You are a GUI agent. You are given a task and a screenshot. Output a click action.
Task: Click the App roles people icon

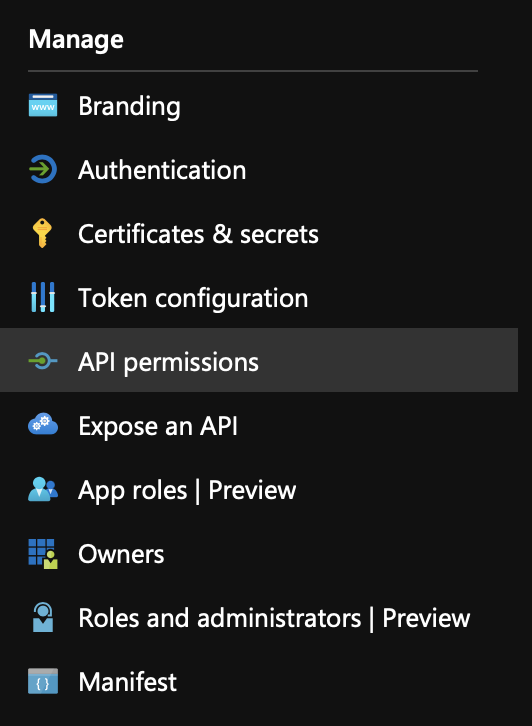point(43,489)
